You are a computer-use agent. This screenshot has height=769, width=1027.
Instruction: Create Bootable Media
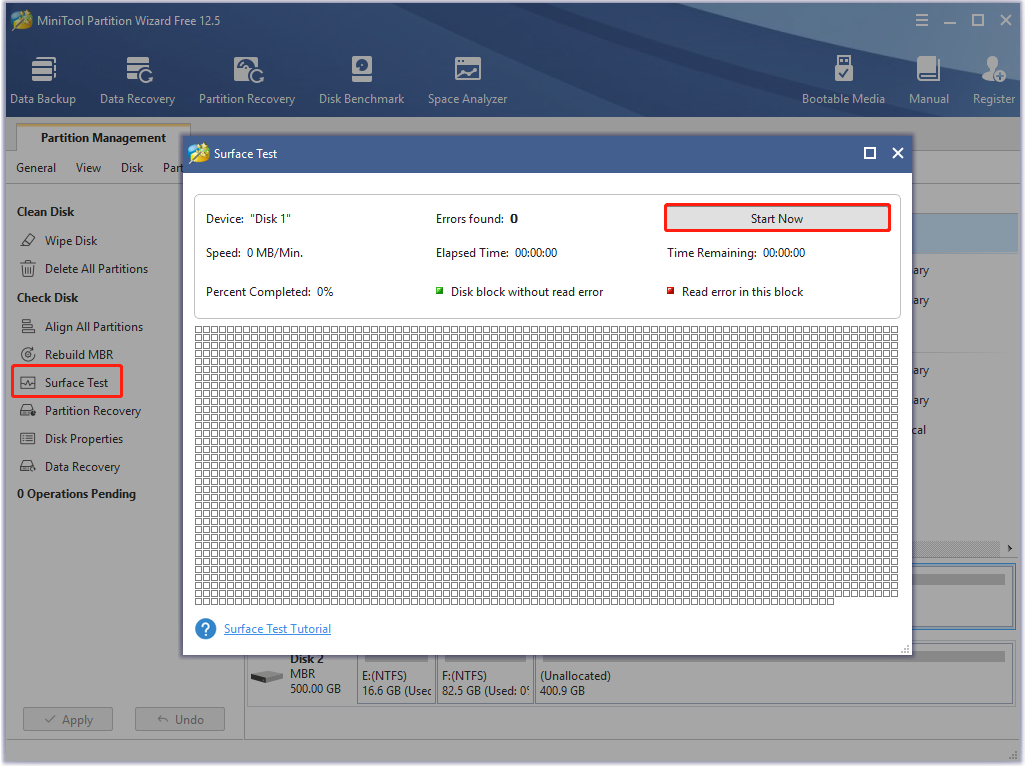click(x=843, y=80)
